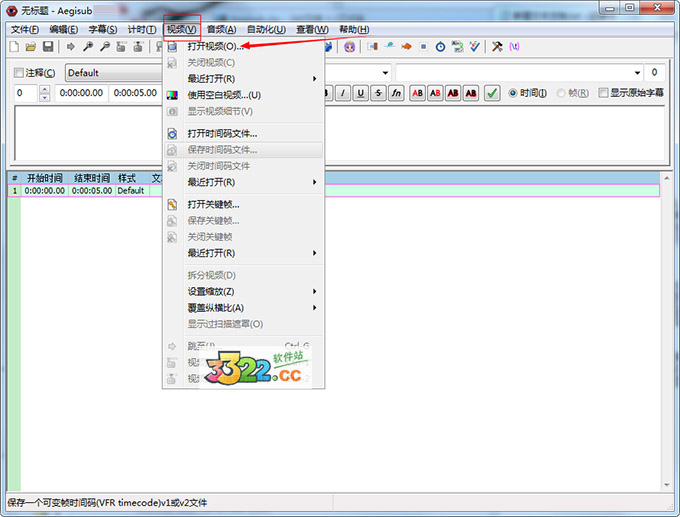The width and height of the screenshot is (680, 517).
Task: Expand the 设置缩放(Z) submenu
Action: click(x=244, y=291)
